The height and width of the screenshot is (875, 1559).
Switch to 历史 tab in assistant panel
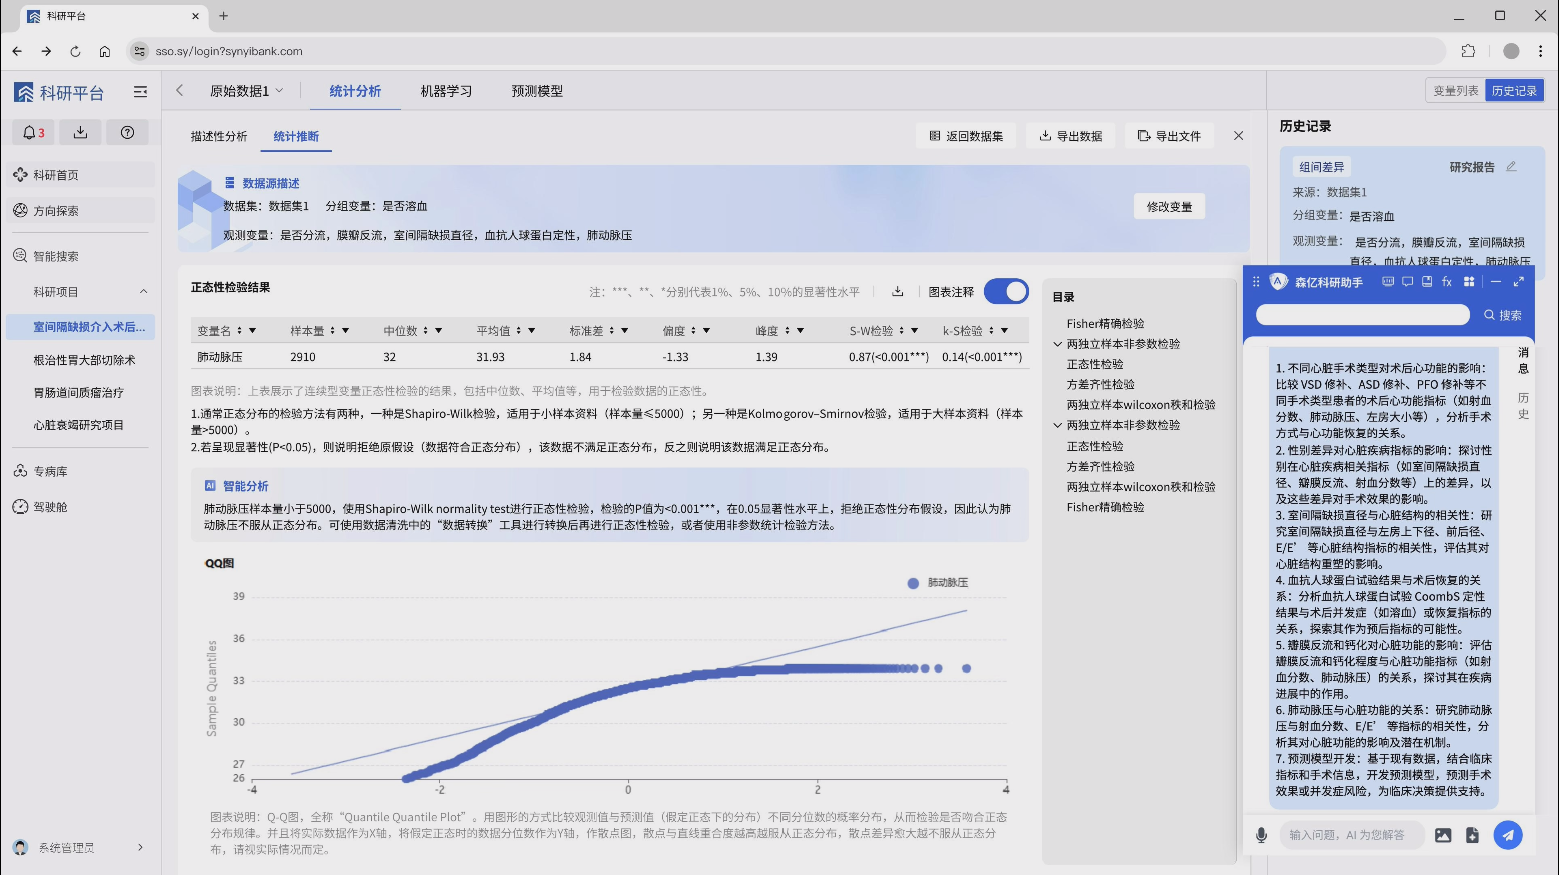tap(1523, 405)
